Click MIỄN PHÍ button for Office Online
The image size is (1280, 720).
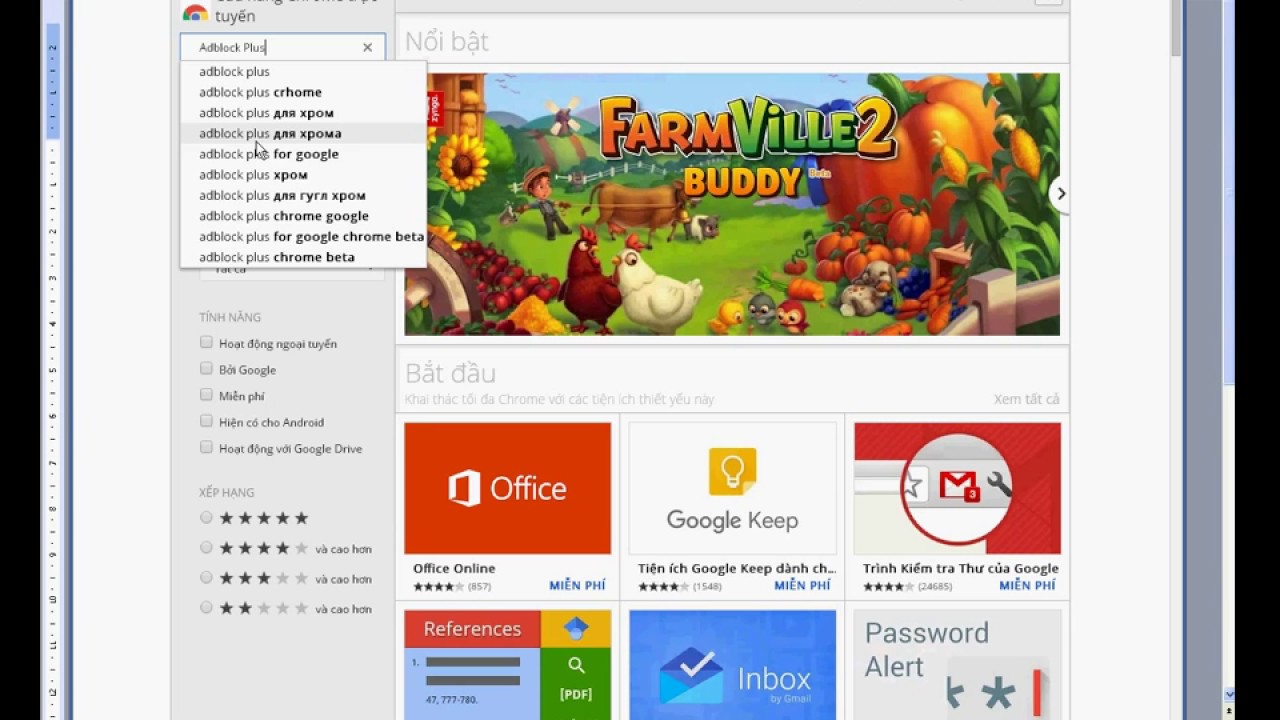pos(577,586)
